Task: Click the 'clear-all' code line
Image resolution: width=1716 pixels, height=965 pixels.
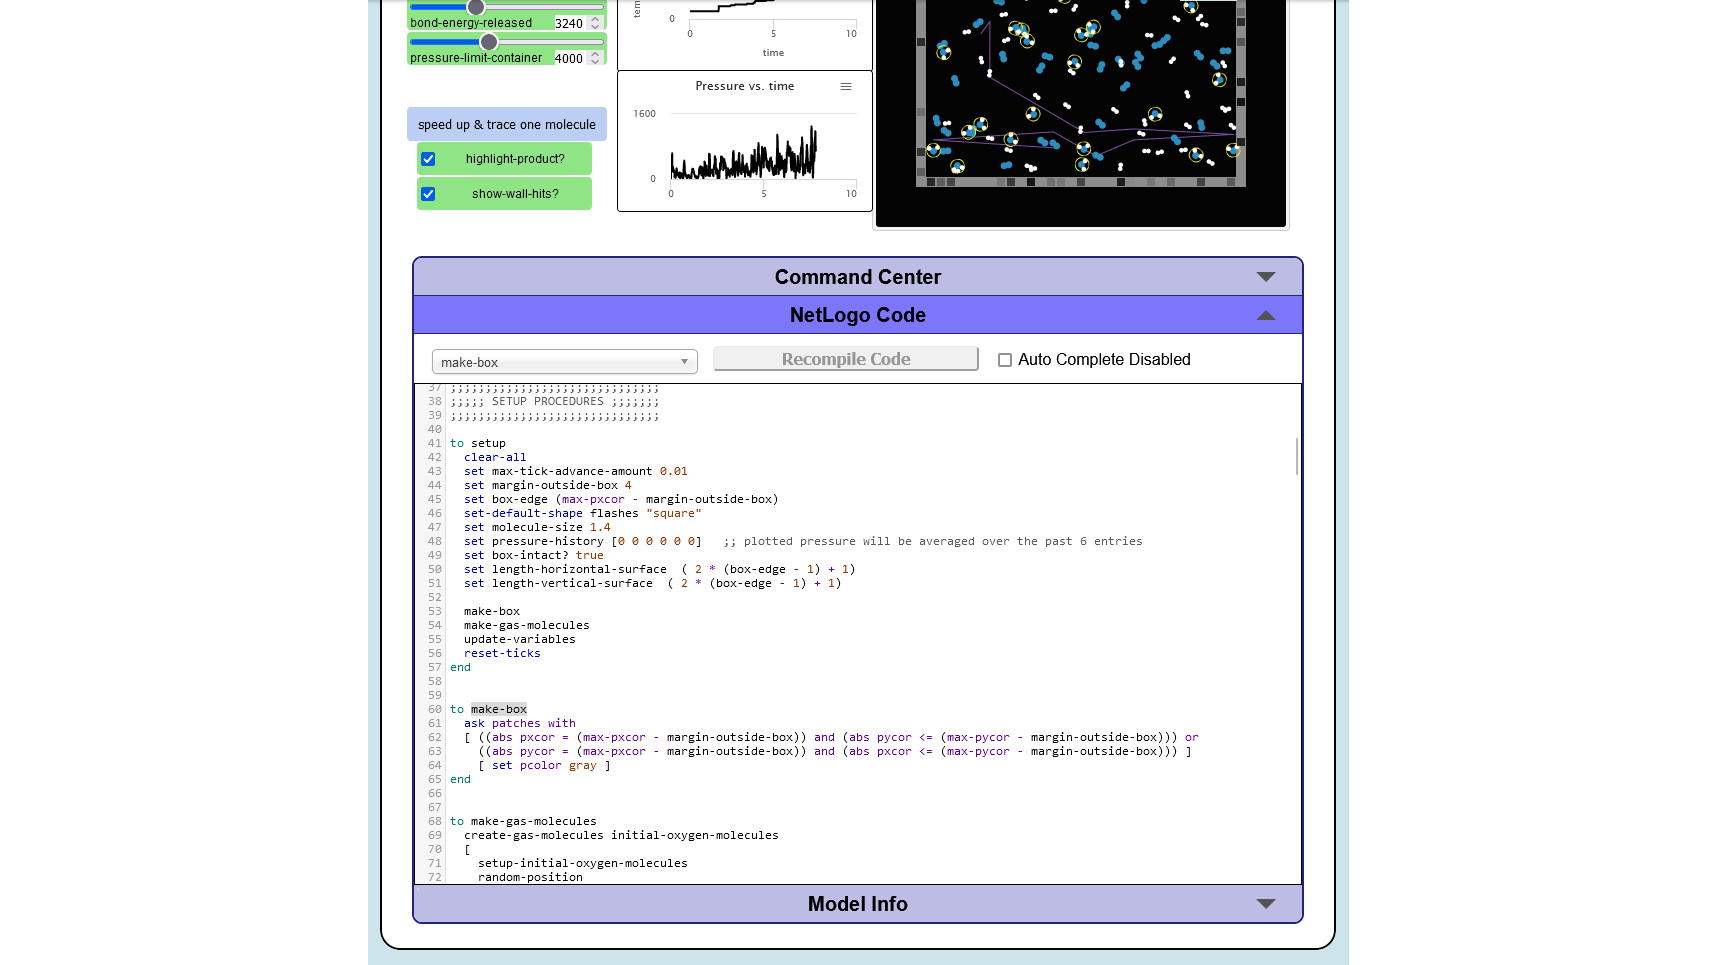Action: tap(495, 457)
